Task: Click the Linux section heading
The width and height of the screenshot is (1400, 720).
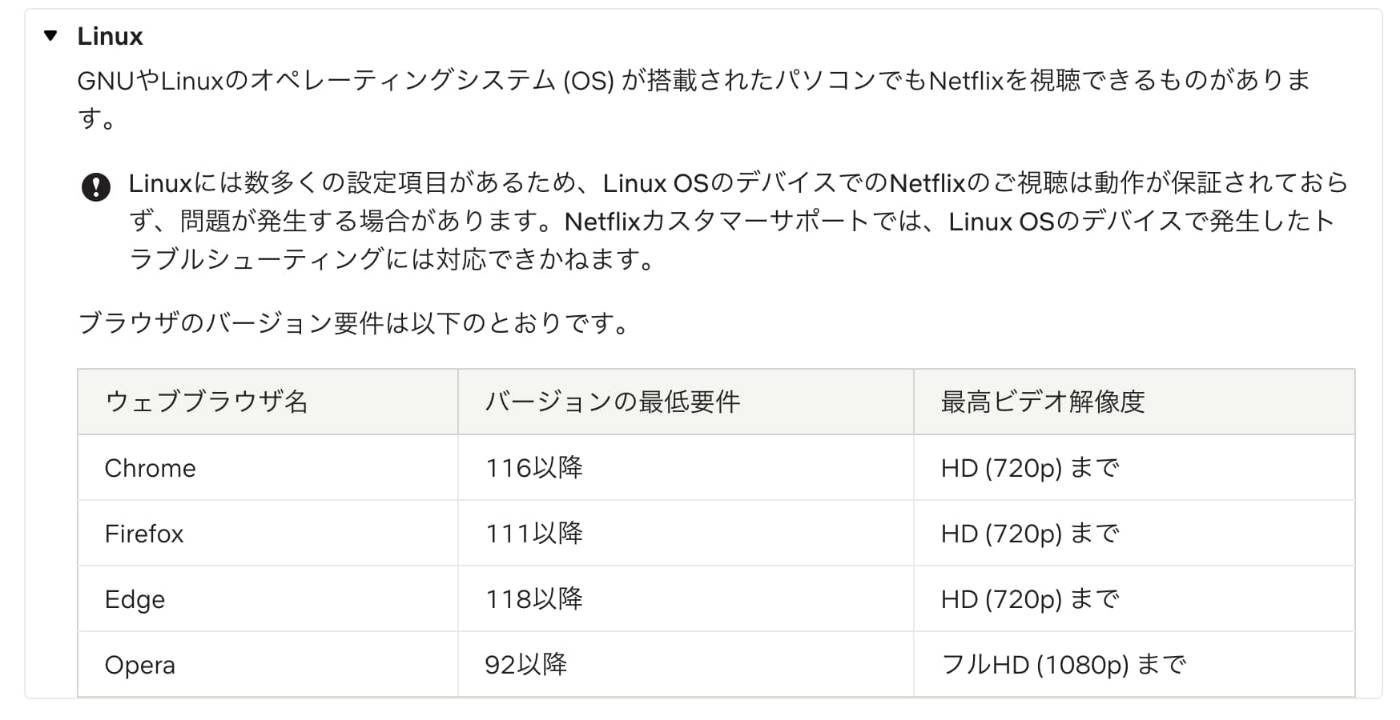Action: click(110, 37)
